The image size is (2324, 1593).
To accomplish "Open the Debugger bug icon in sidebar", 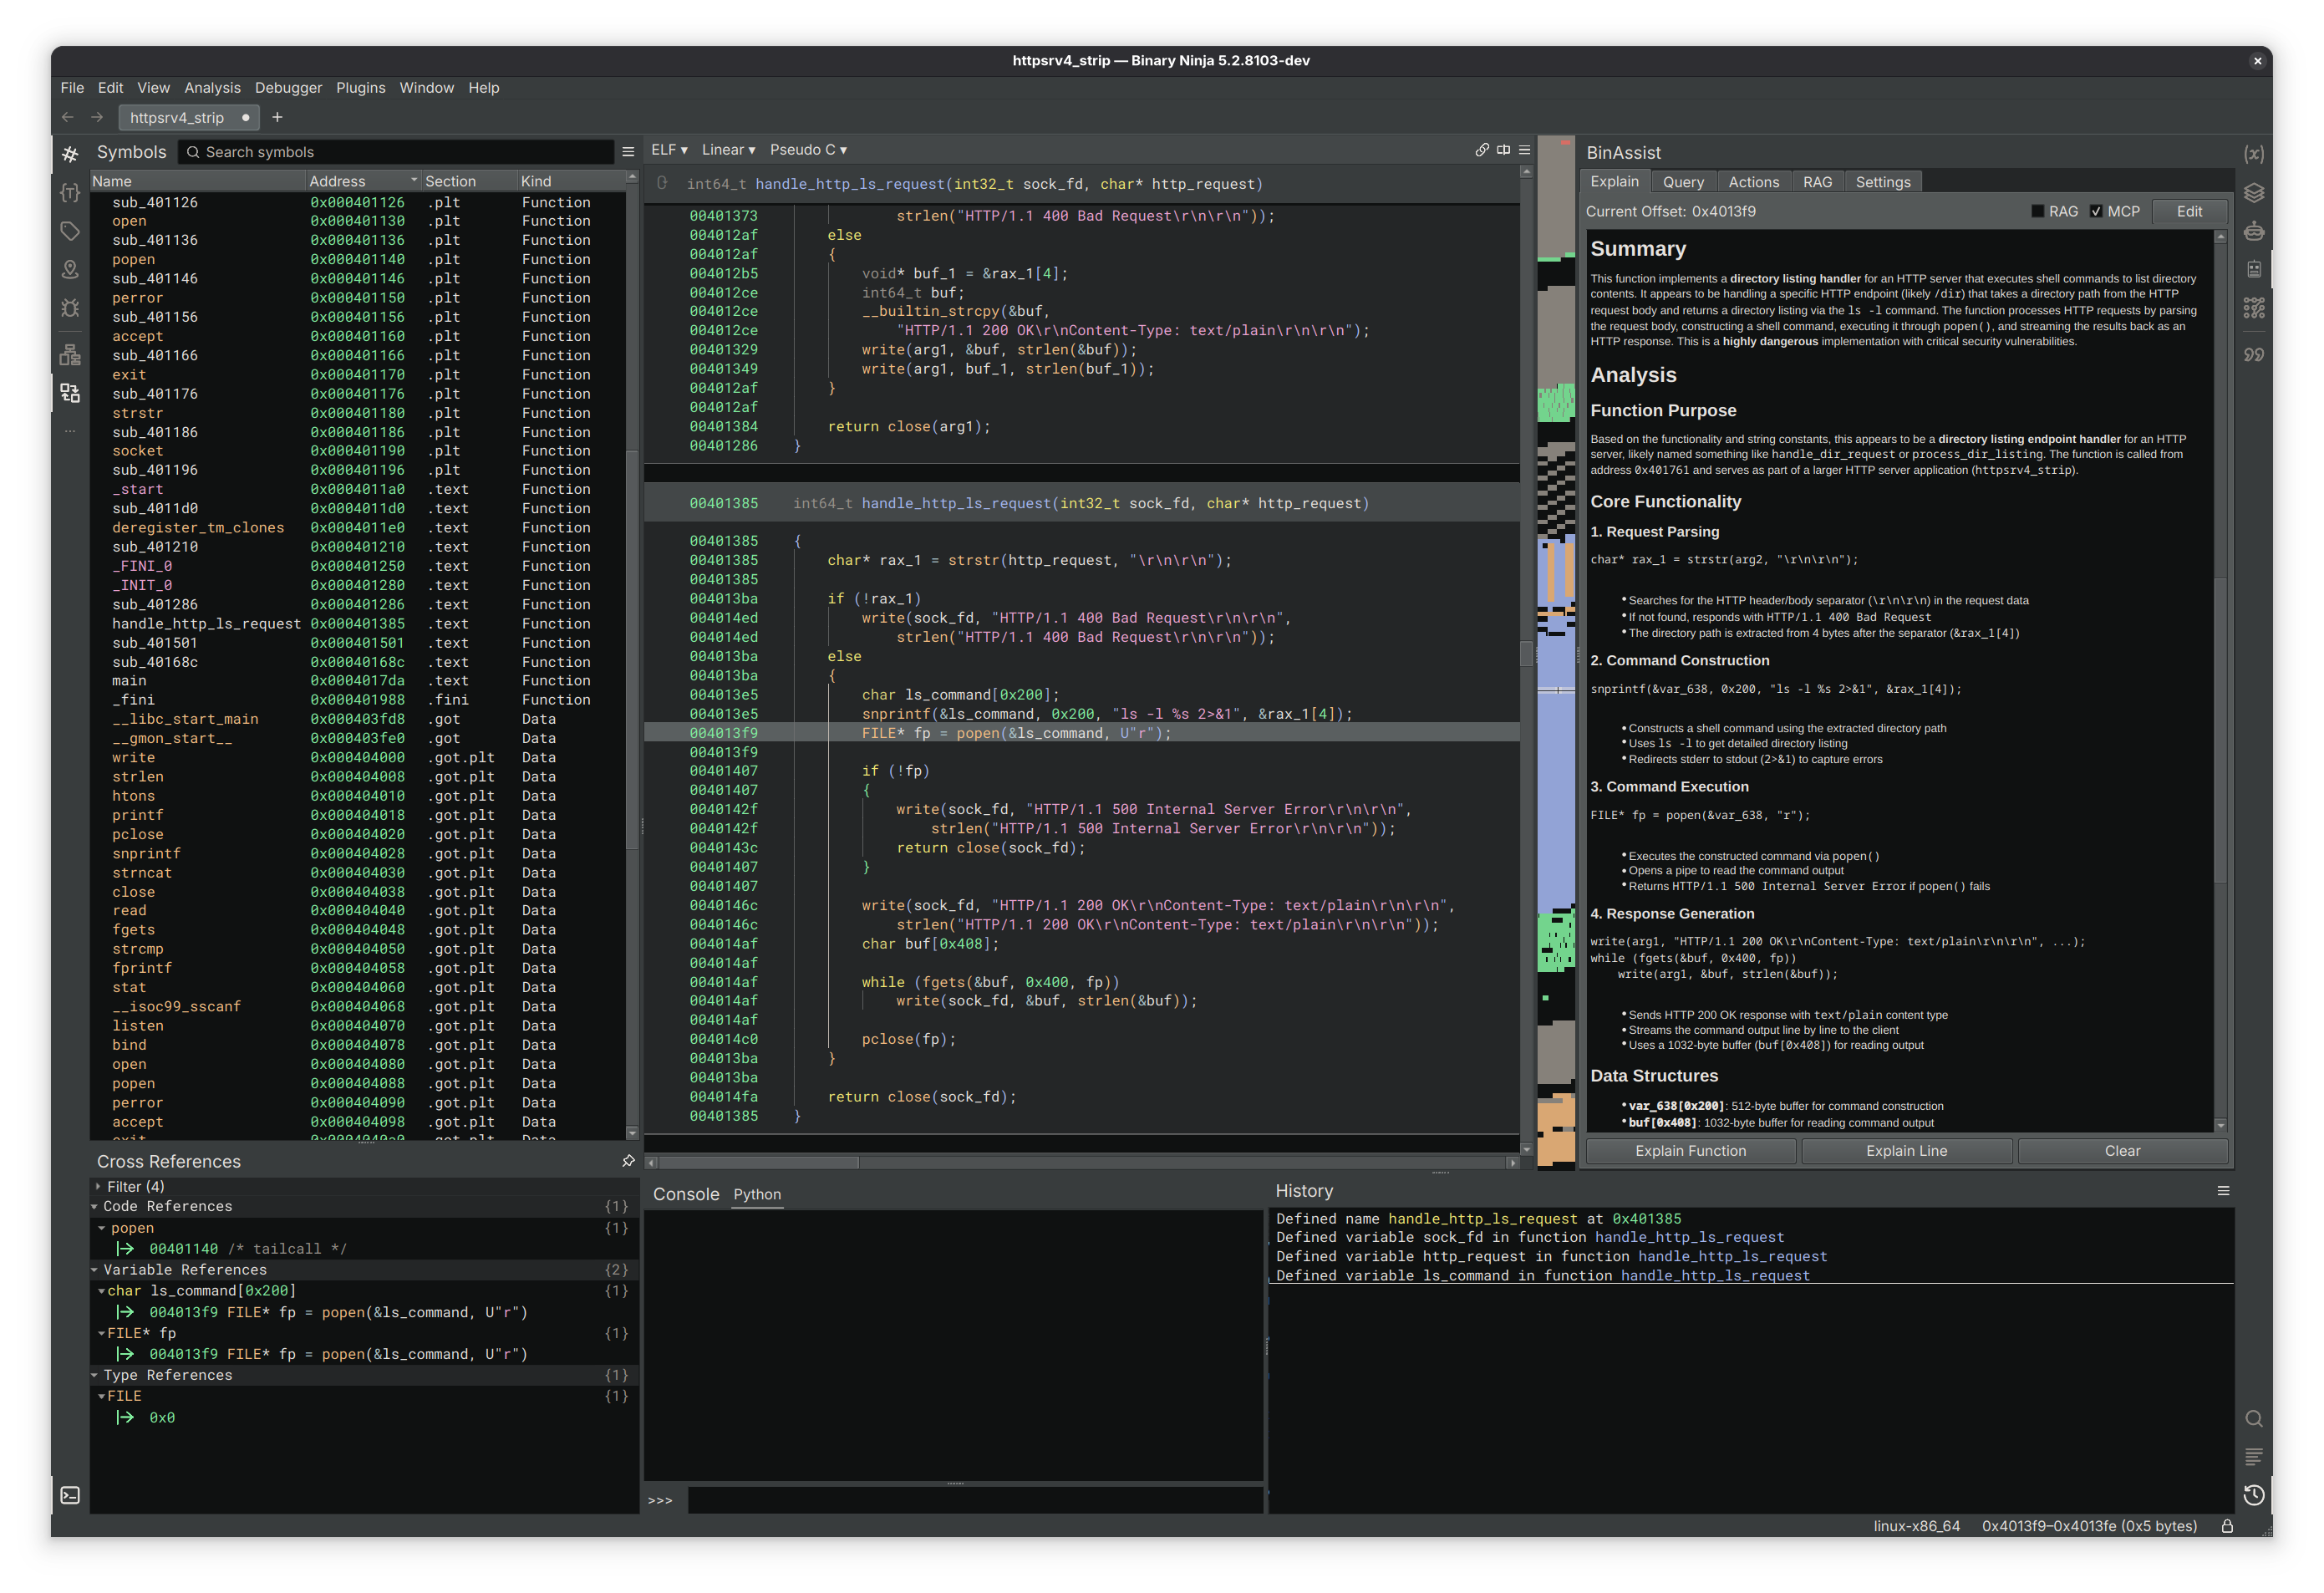I will (x=70, y=307).
